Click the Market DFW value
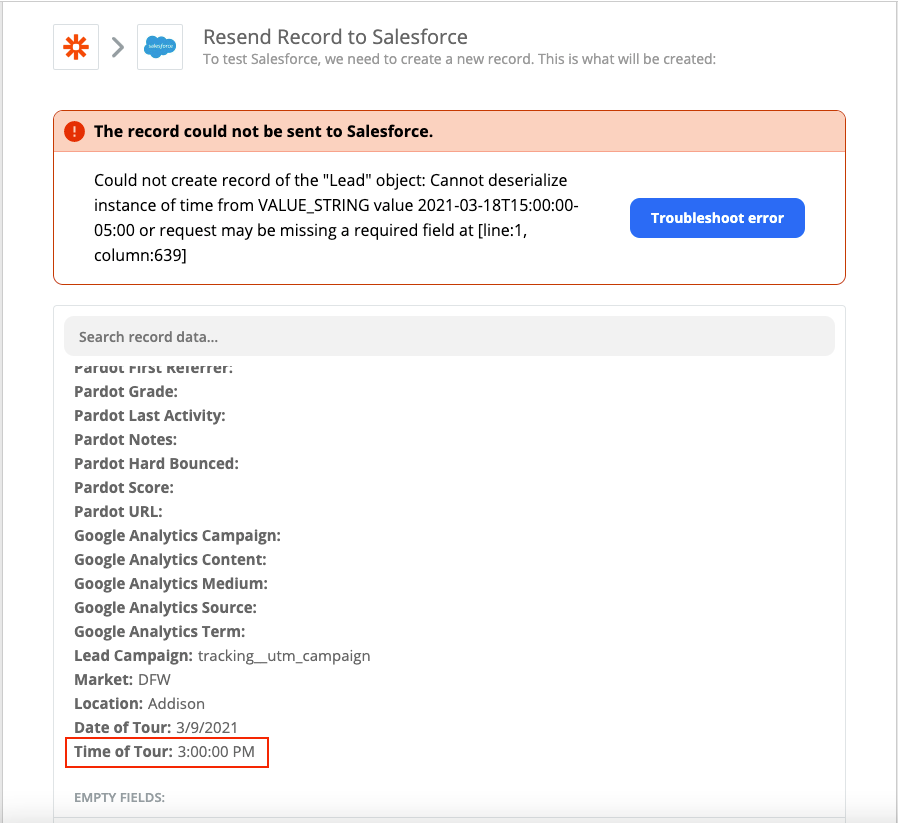Viewport: 898px width, 823px height. coord(155,680)
